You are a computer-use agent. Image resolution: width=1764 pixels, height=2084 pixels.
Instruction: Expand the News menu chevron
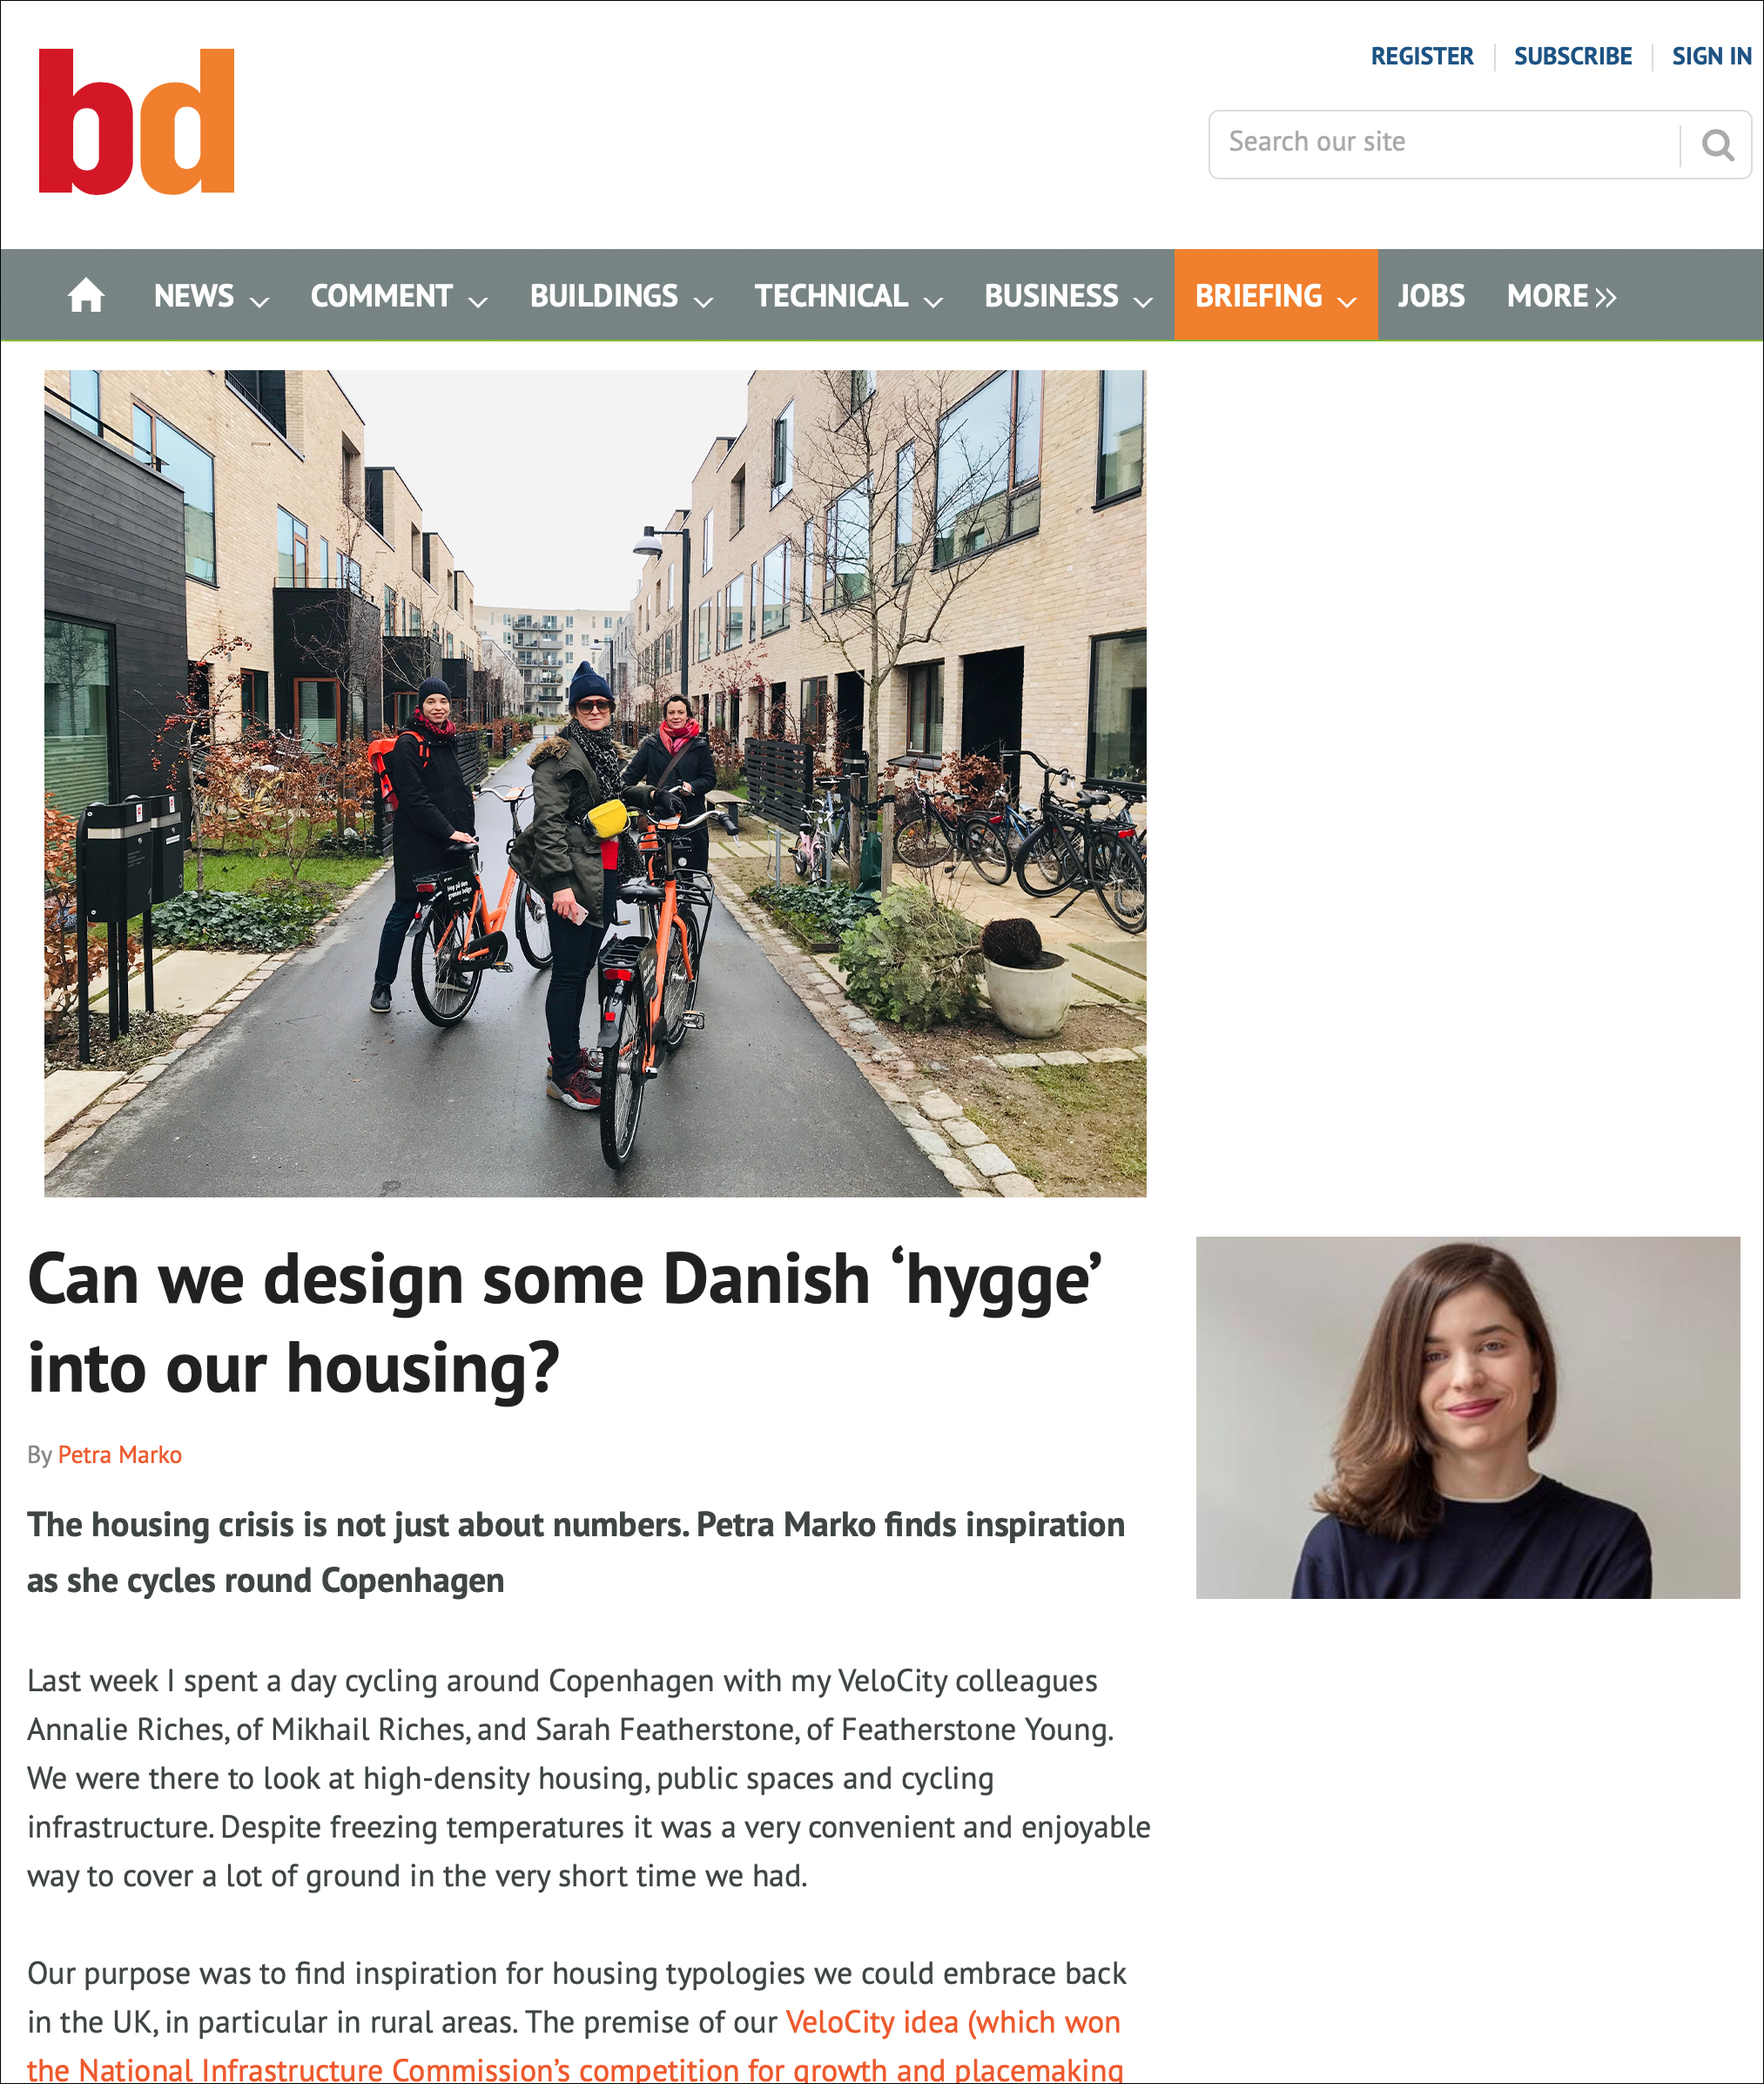(259, 301)
